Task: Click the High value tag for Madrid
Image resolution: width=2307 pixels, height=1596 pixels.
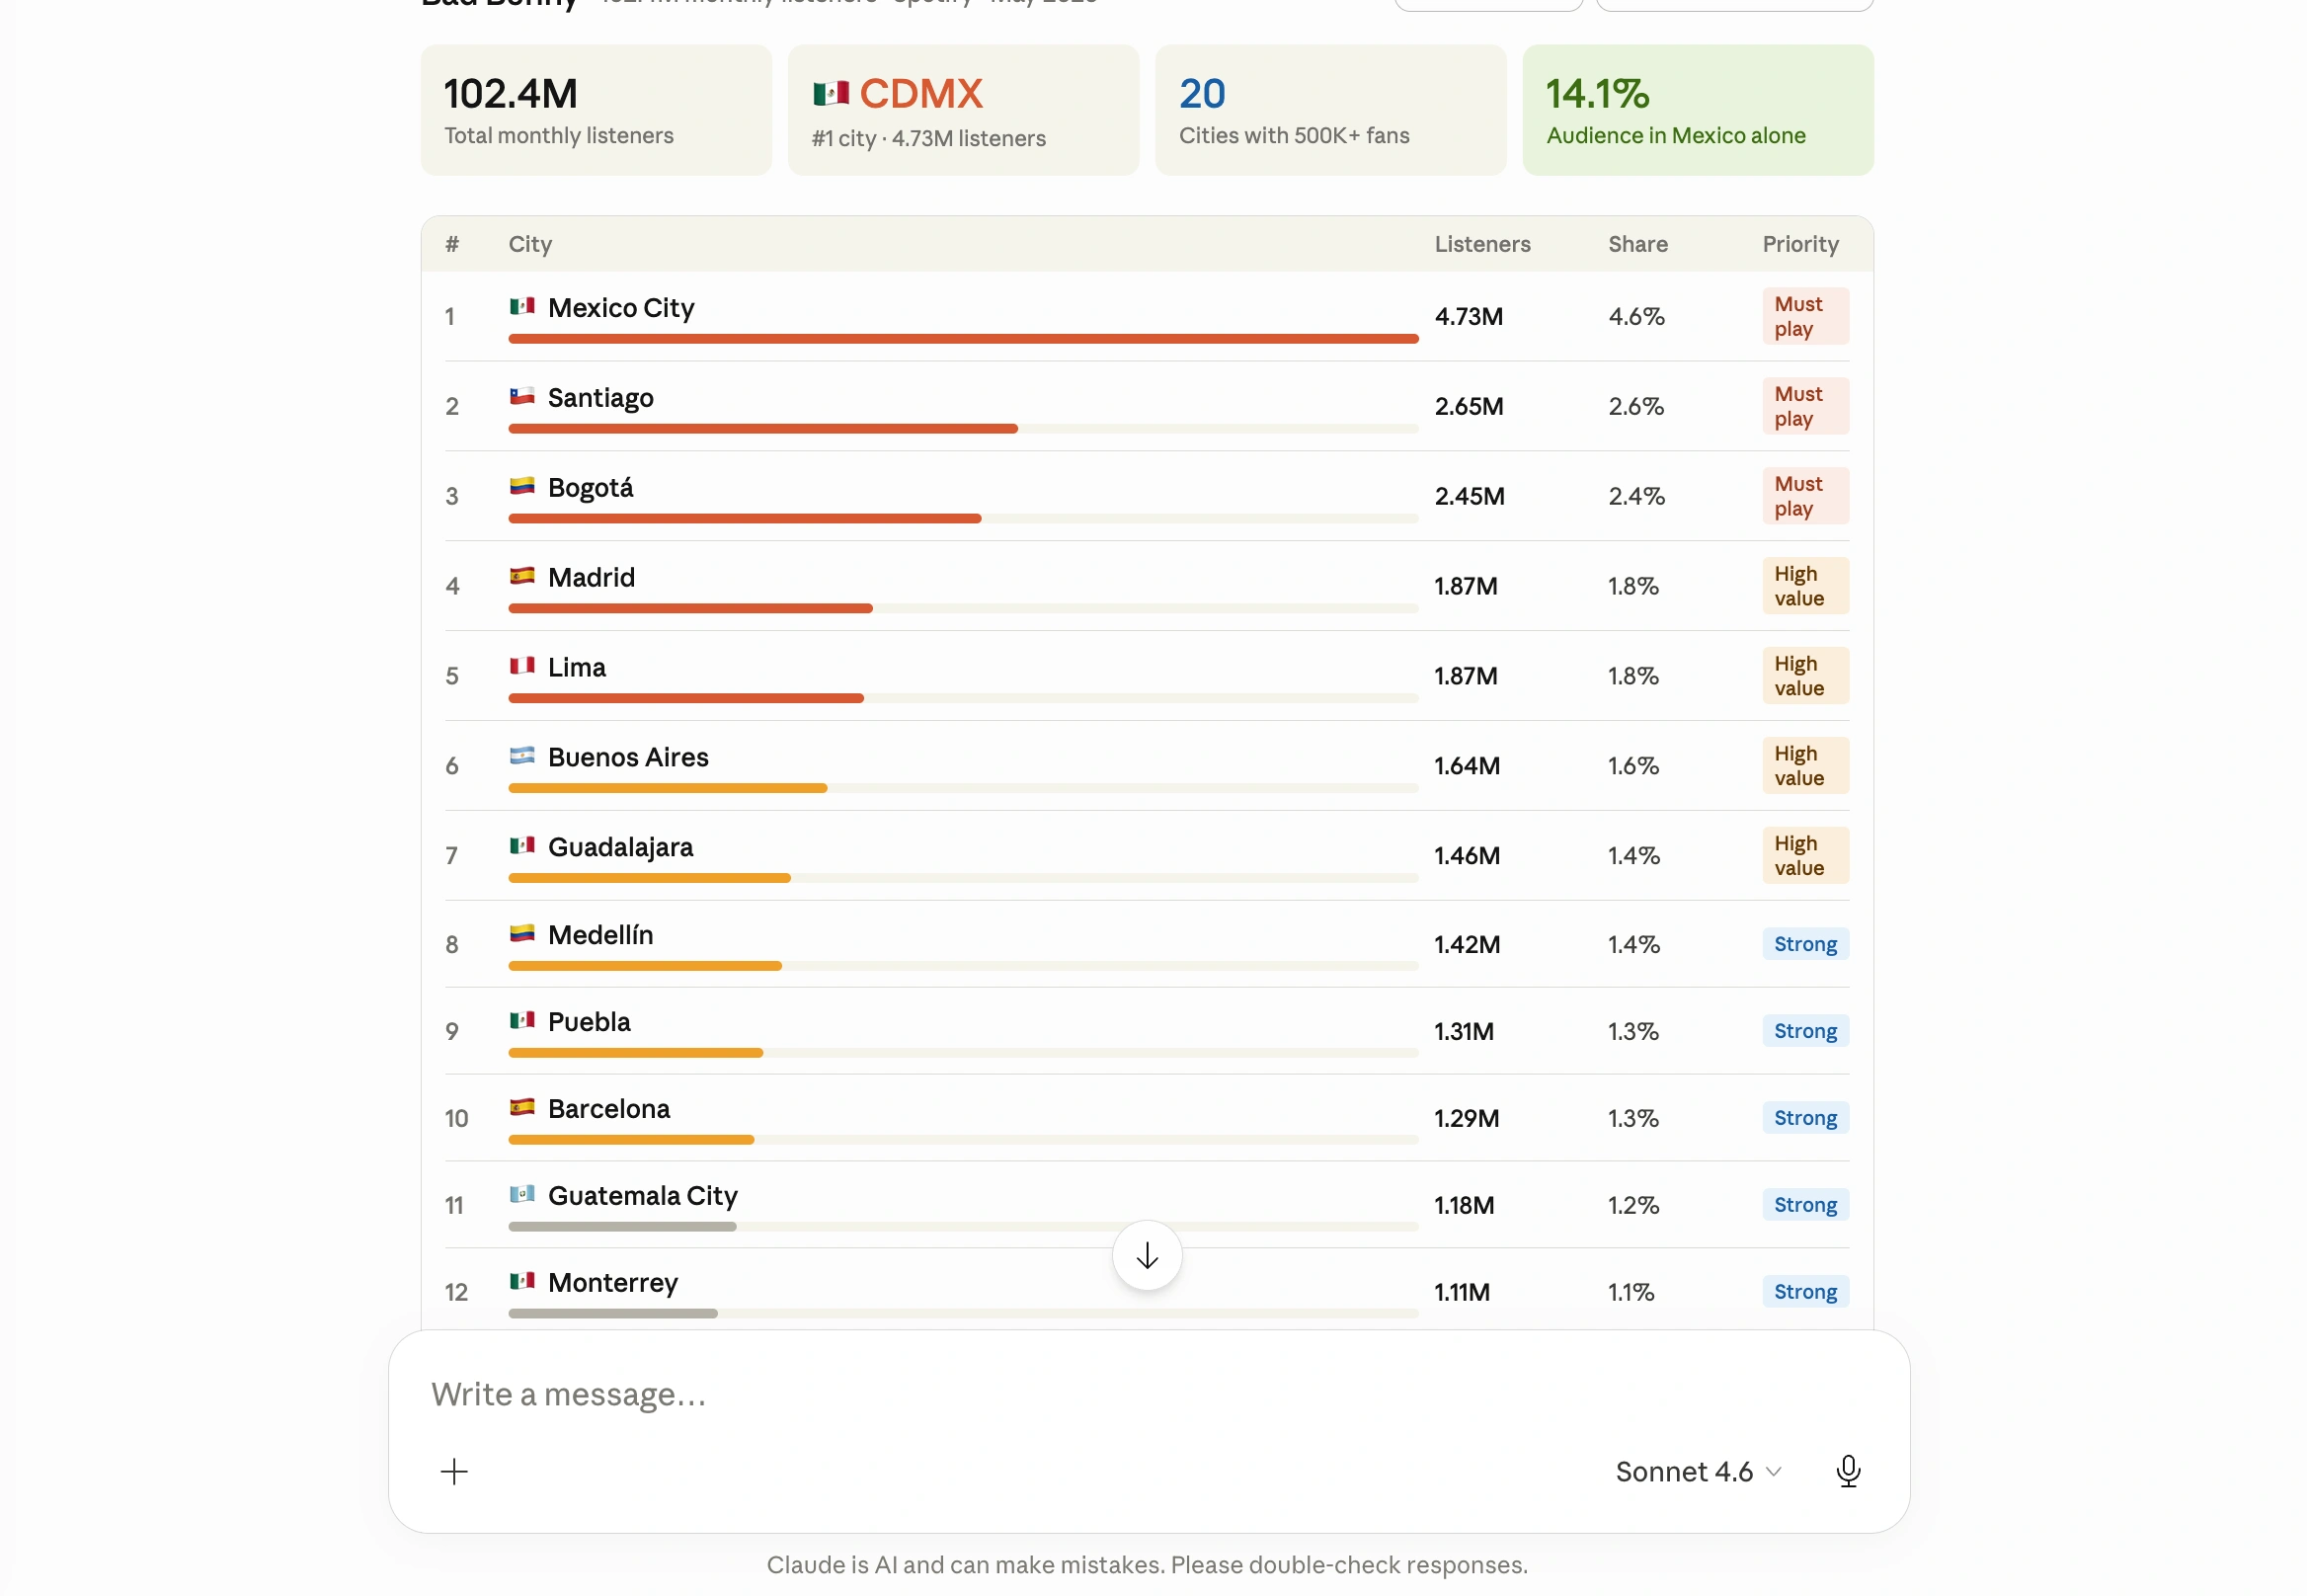Action: pyautogui.click(x=1805, y=586)
